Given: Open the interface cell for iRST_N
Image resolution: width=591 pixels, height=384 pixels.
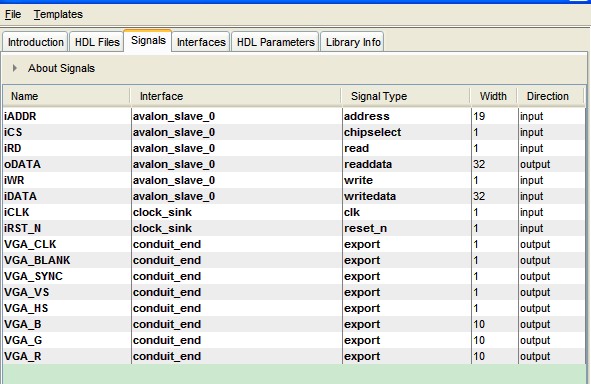Looking at the screenshot, I should (x=237, y=228).
